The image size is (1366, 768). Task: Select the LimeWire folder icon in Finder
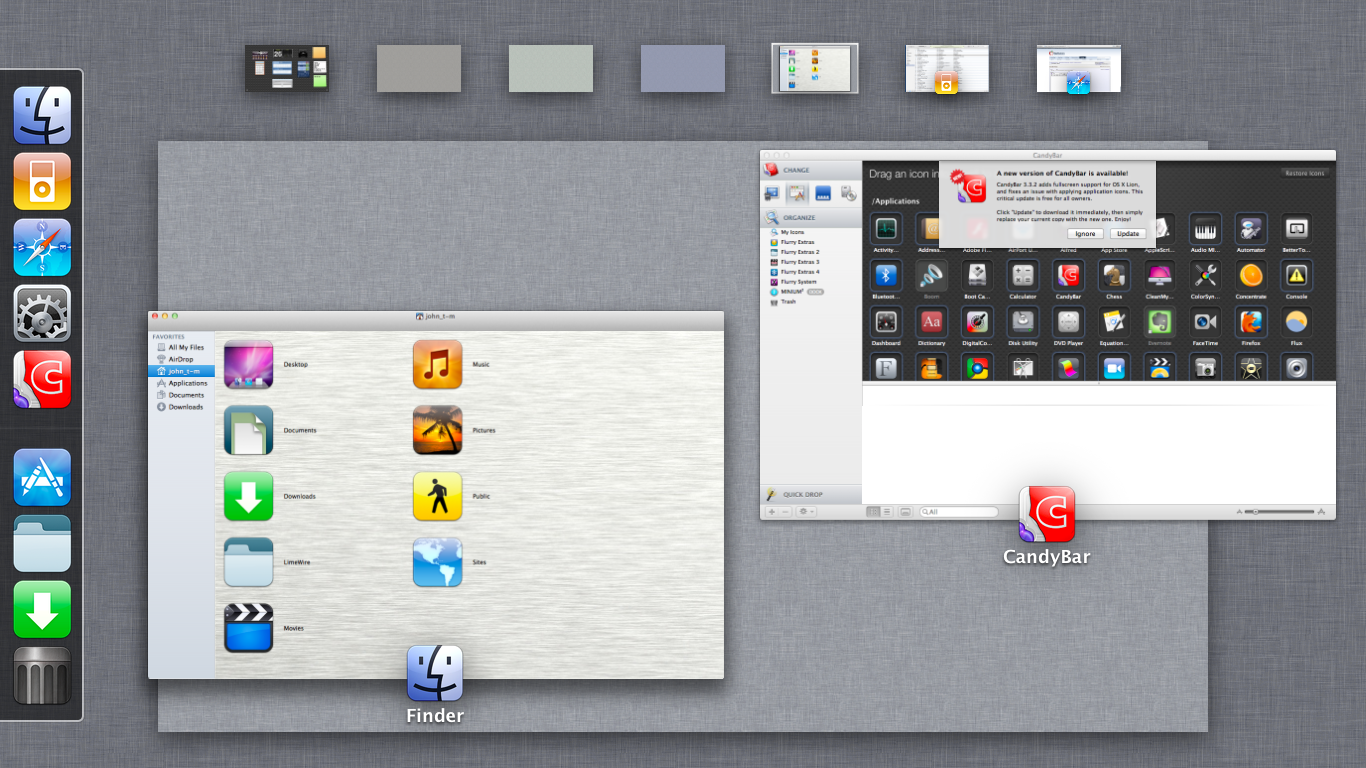point(249,562)
